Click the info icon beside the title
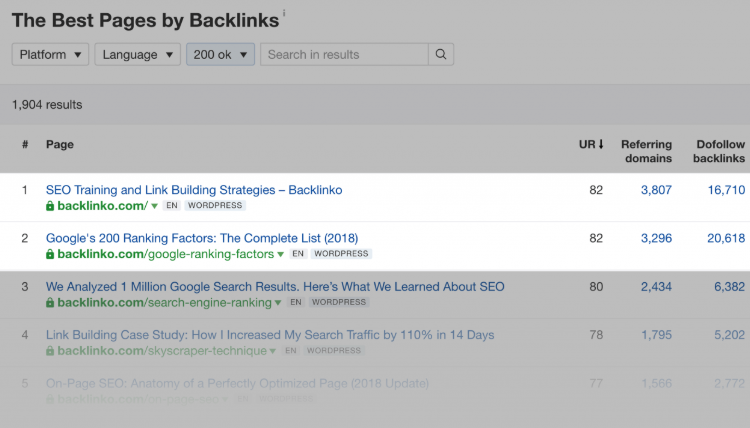 click(x=284, y=12)
